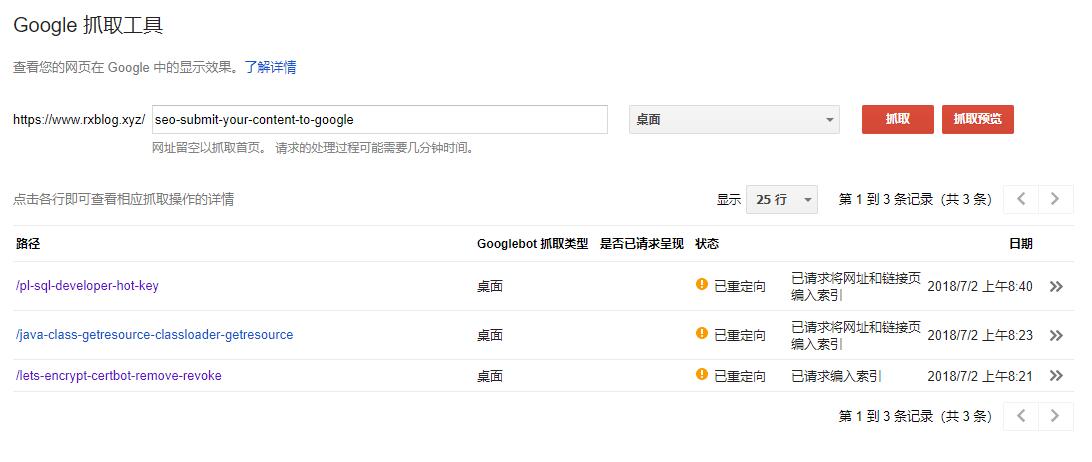Open the 了解详情 link
This screenshot has width=1092, height=462.
(270, 68)
